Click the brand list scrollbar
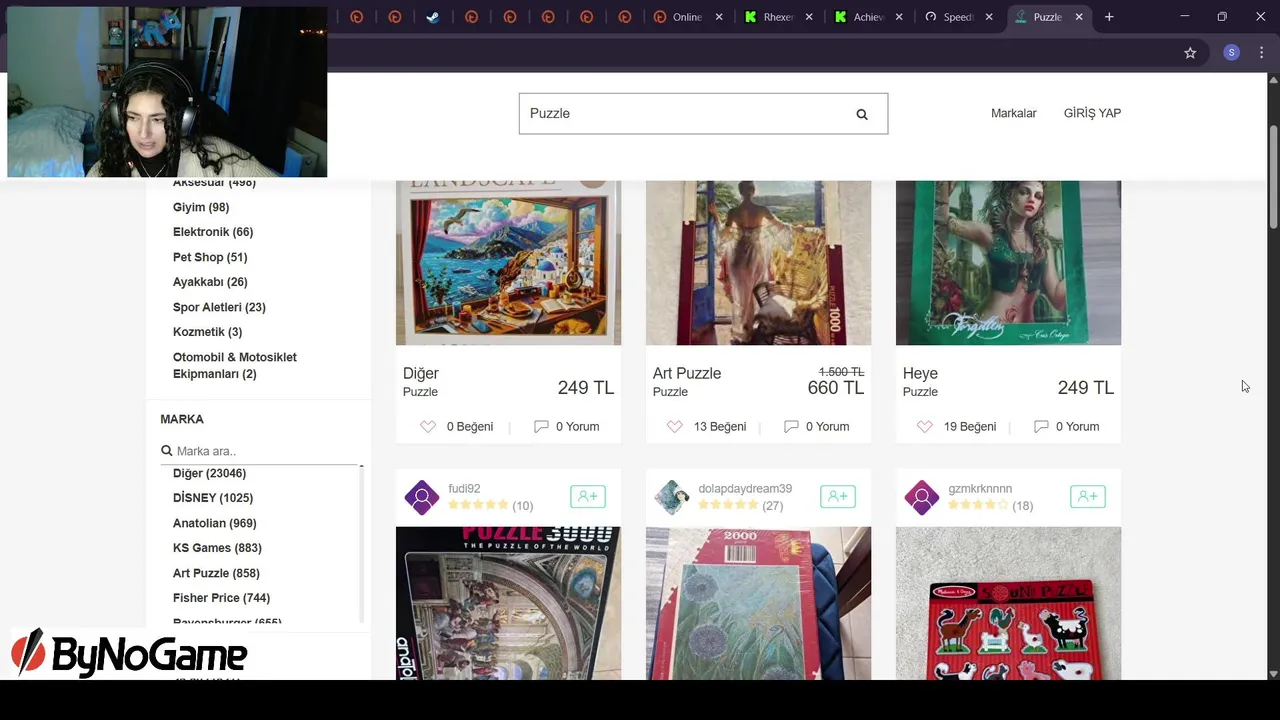The height and width of the screenshot is (720, 1280). (x=361, y=545)
